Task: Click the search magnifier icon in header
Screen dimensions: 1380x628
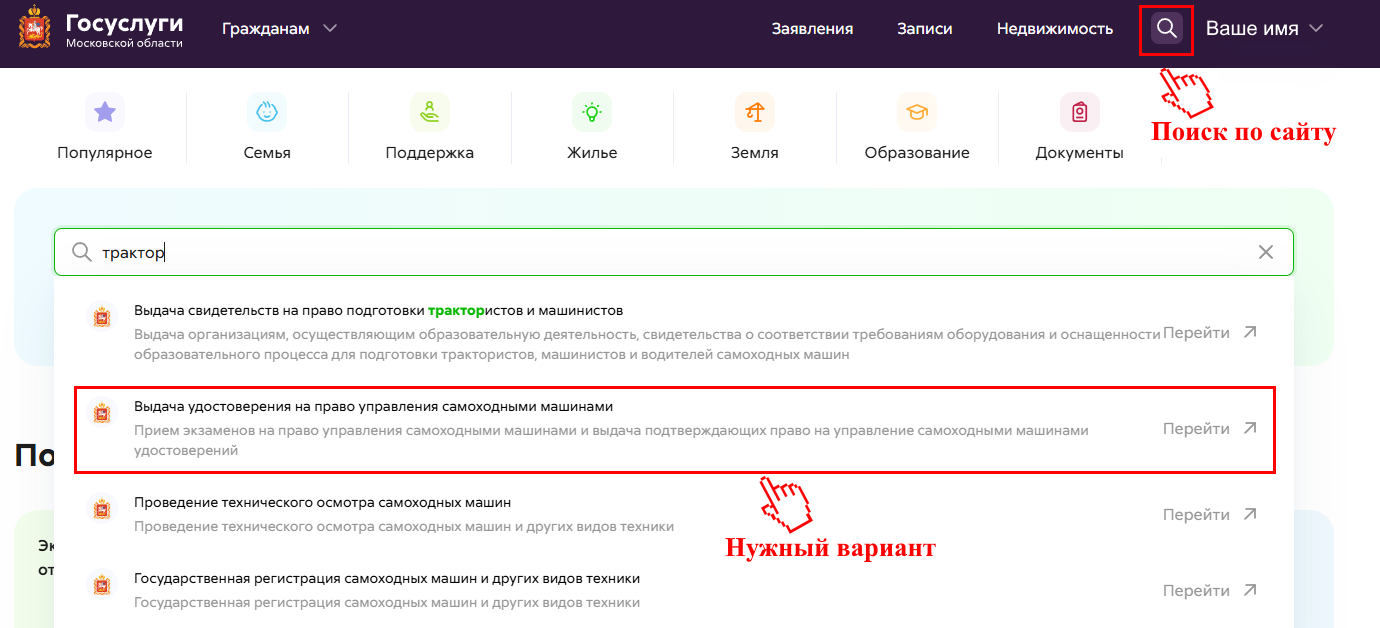Action: [x=1166, y=29]
